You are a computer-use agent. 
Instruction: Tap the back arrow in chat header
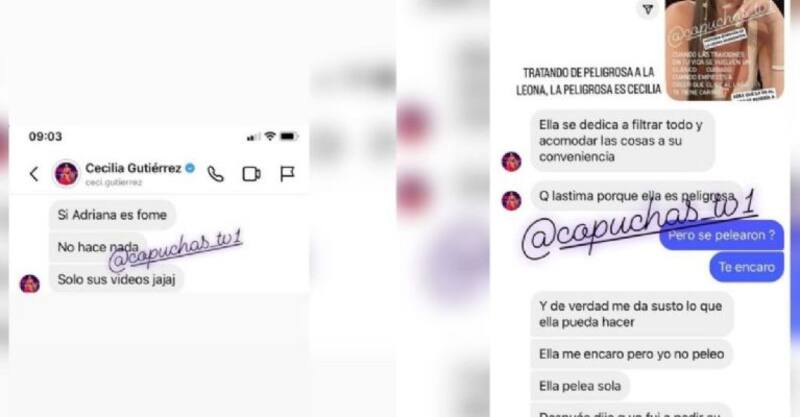point(34,174)
